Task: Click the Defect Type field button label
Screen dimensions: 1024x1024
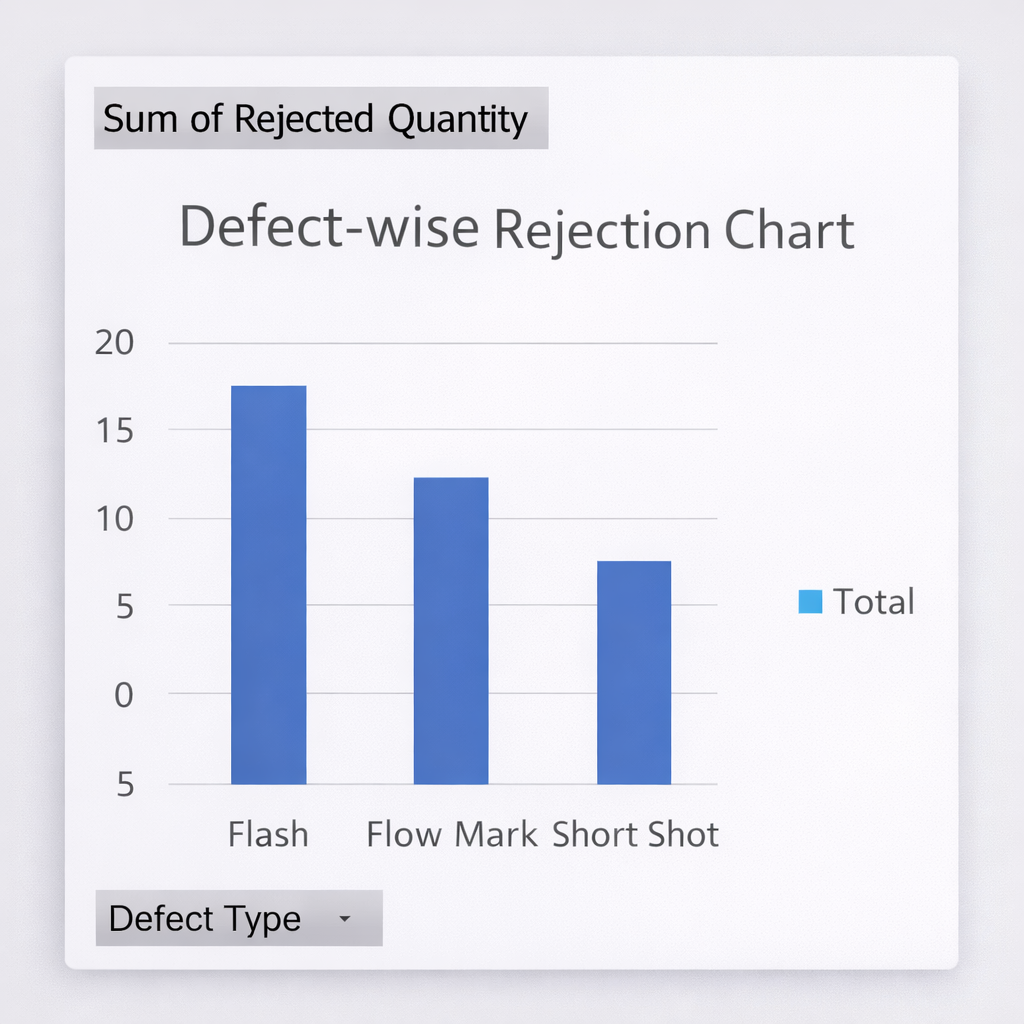Action: pyautogui.click(x=205, y=918)
